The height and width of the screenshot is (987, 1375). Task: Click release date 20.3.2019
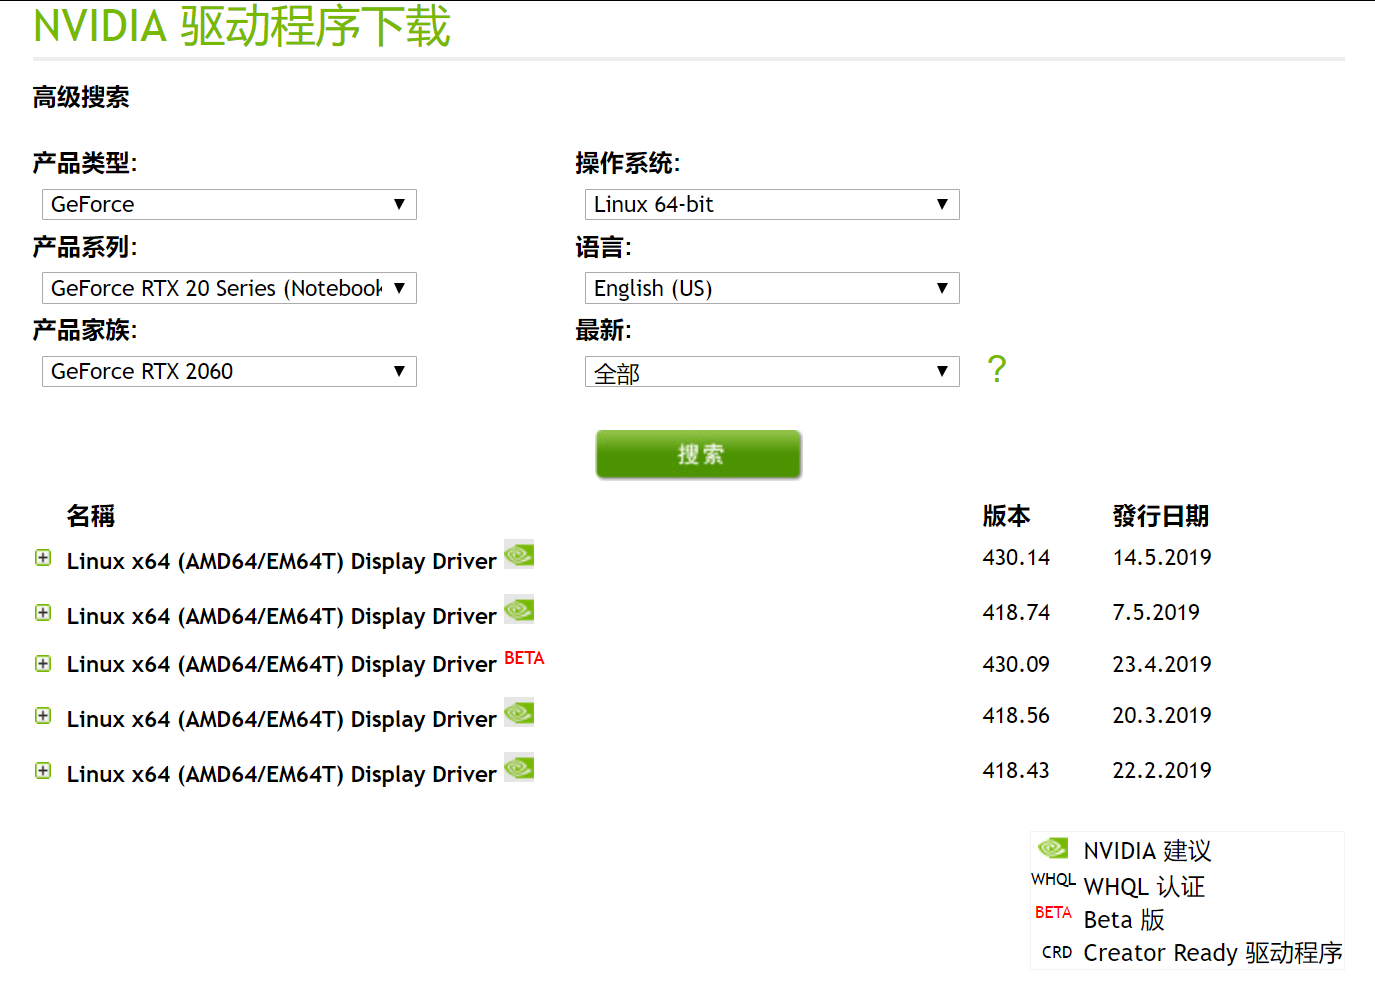pos(1162,716)
